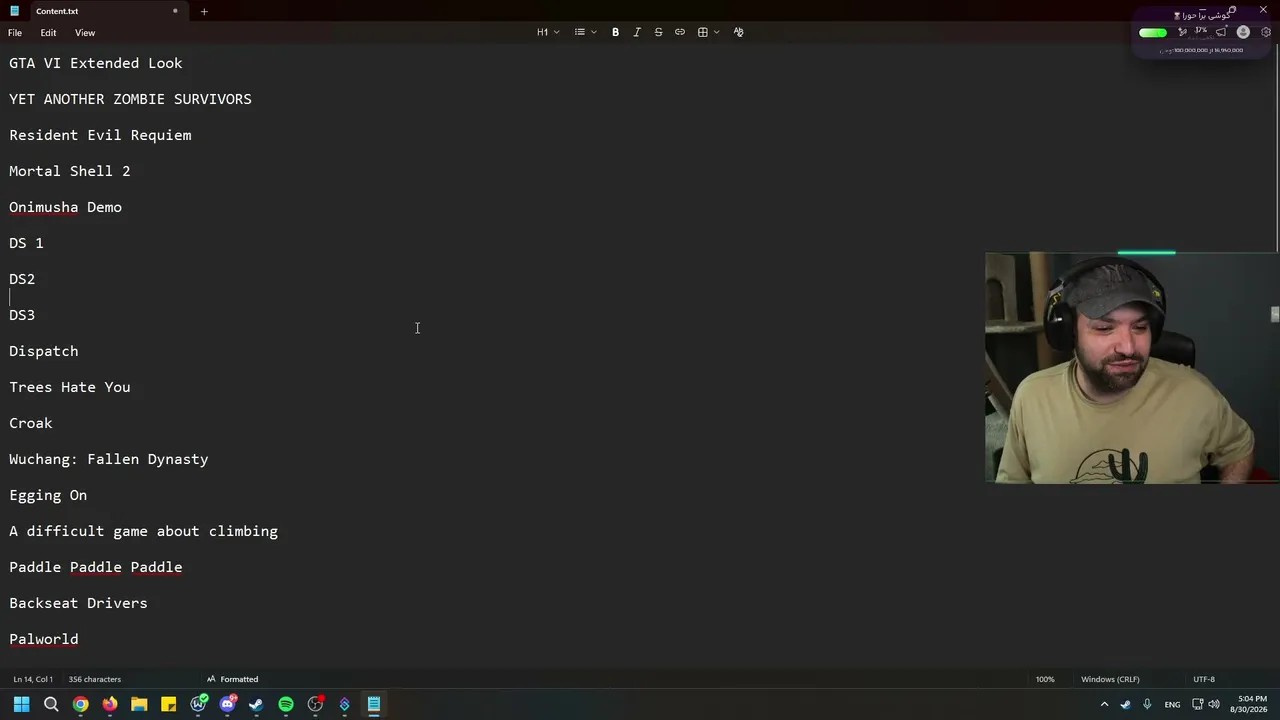Open the H1 heading style dropdown

click(548, 32)
